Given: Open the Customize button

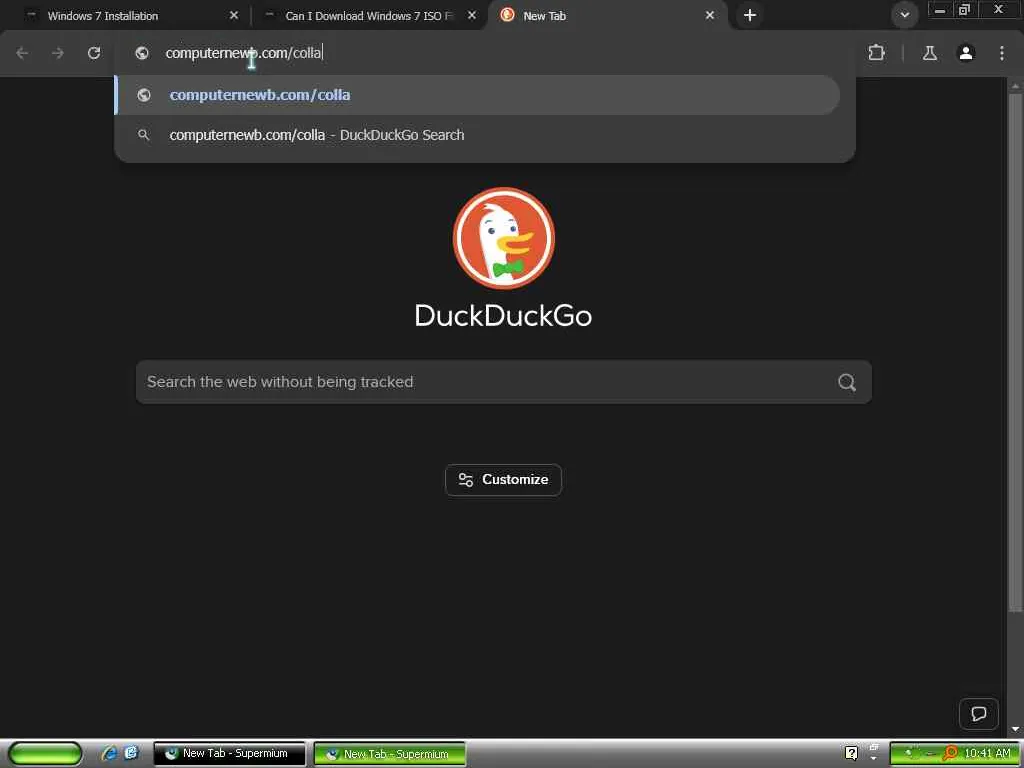Looking at the screenshot, I should [504, 480].
